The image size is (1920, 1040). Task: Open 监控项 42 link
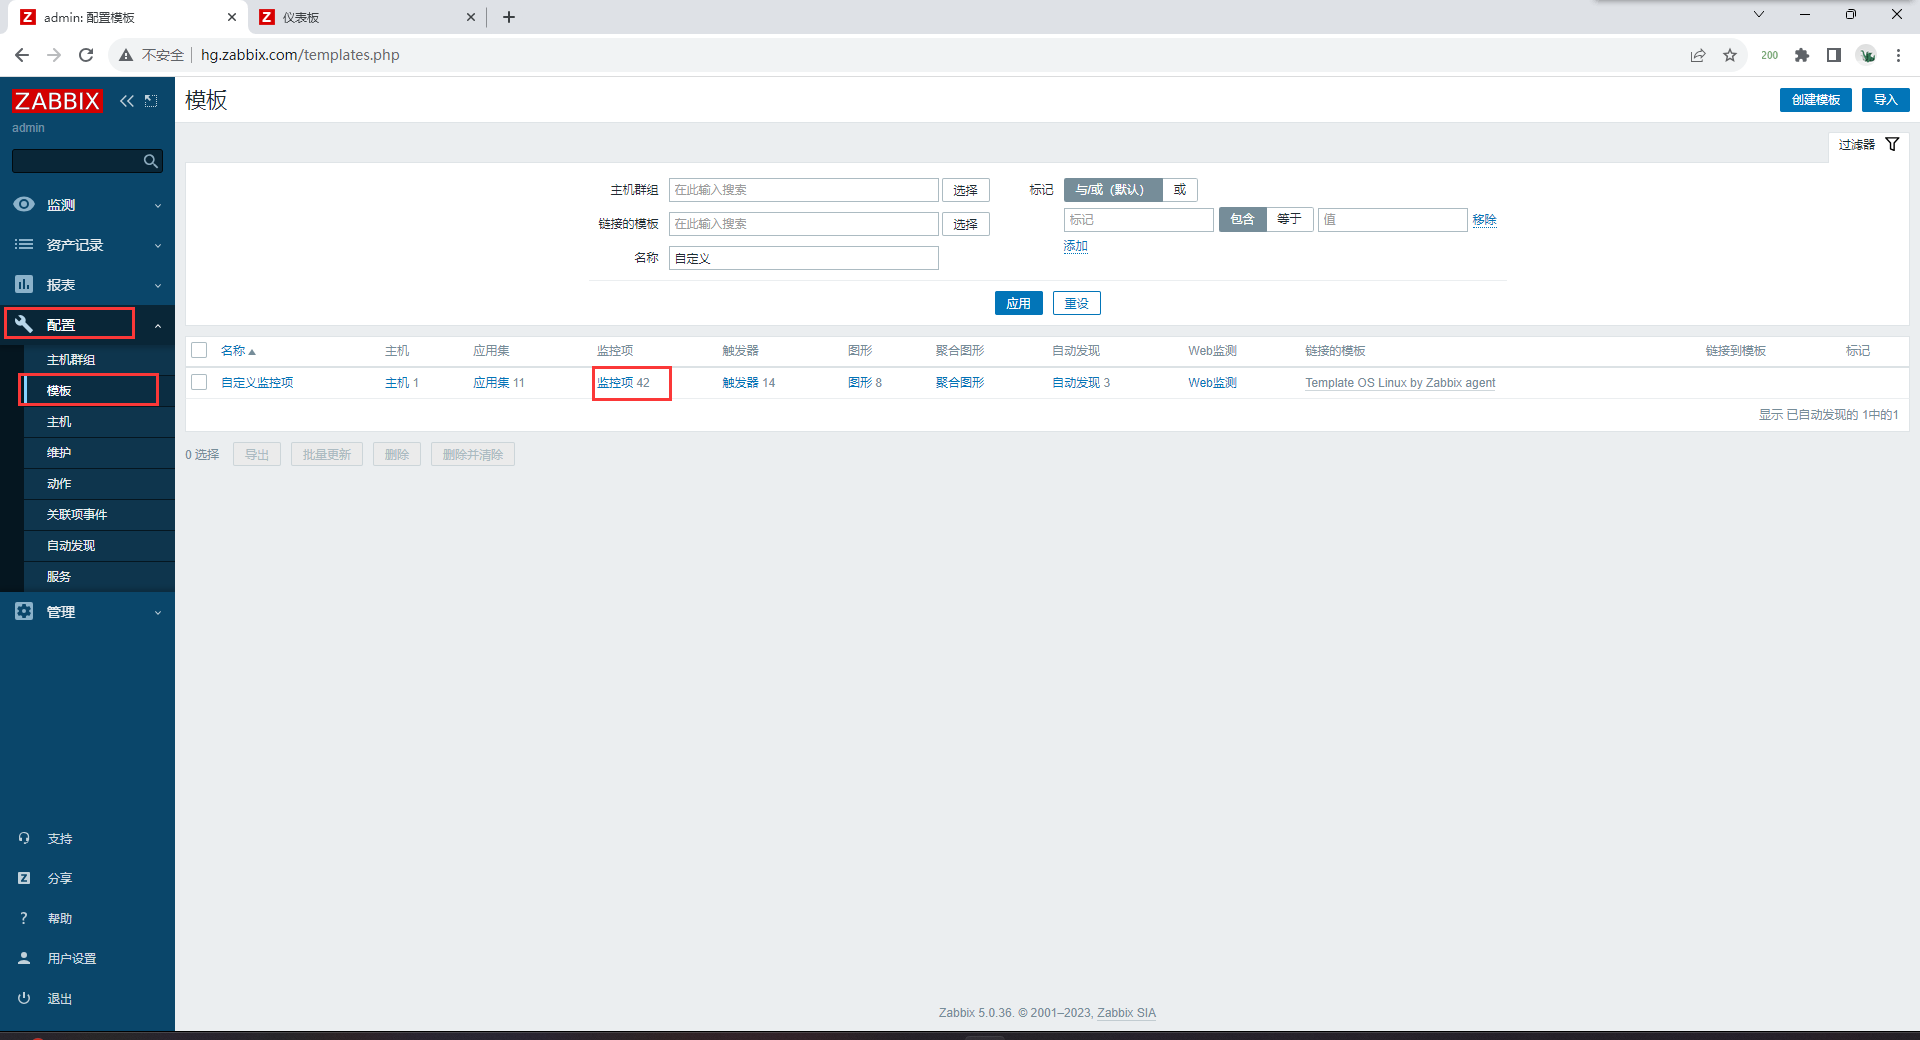coord(623,383)
